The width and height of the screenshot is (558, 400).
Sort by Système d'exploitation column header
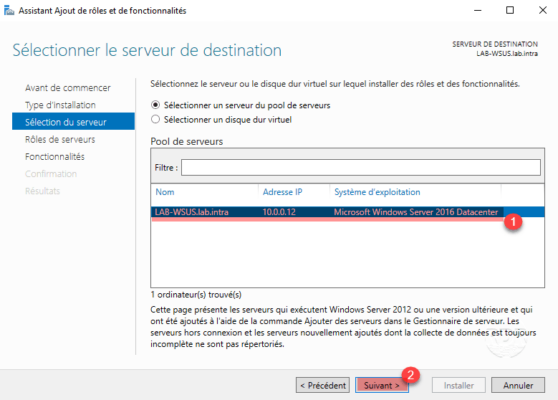[377, 192]
